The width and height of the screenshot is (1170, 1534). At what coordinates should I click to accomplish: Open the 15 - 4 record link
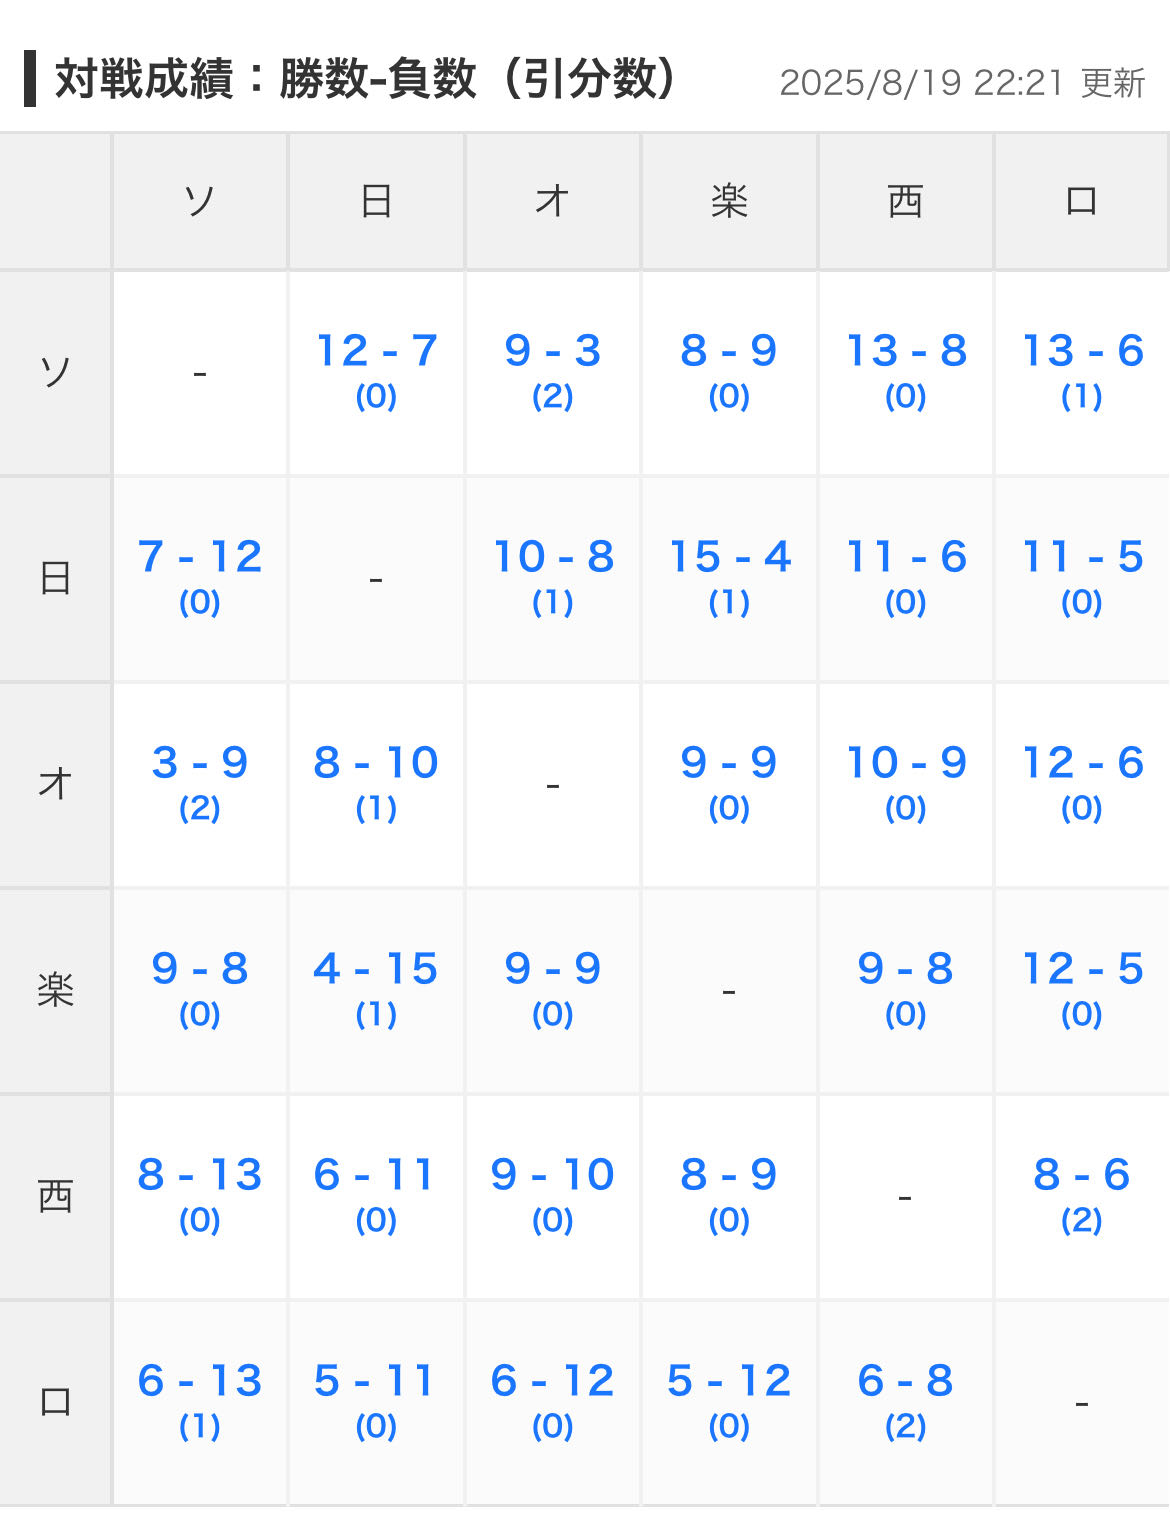coord(729,558)
